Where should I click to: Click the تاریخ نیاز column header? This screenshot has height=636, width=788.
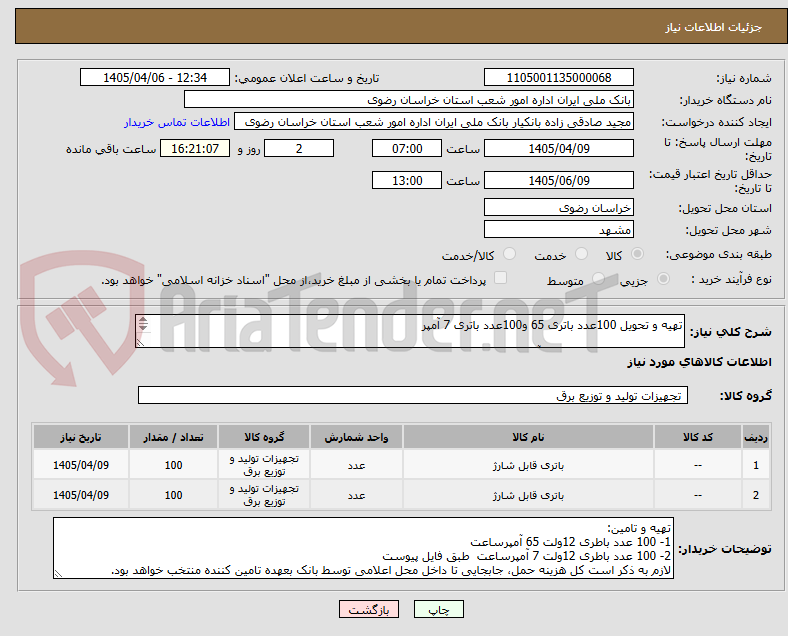pos(81,437)
